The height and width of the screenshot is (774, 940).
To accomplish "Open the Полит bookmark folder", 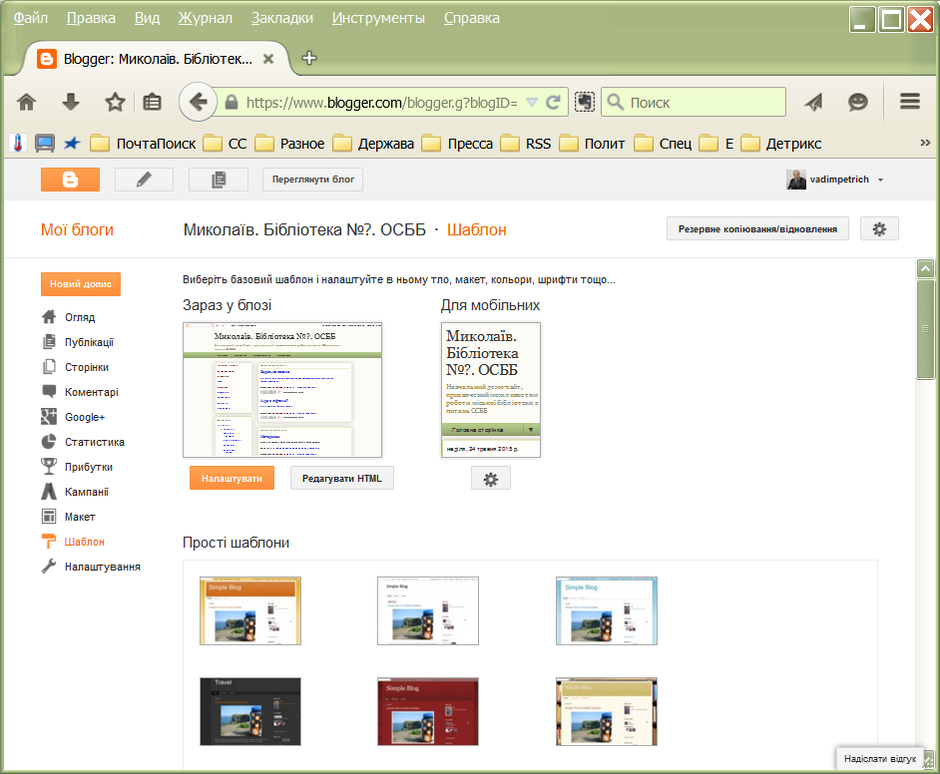I will click(x=592, y=144).
